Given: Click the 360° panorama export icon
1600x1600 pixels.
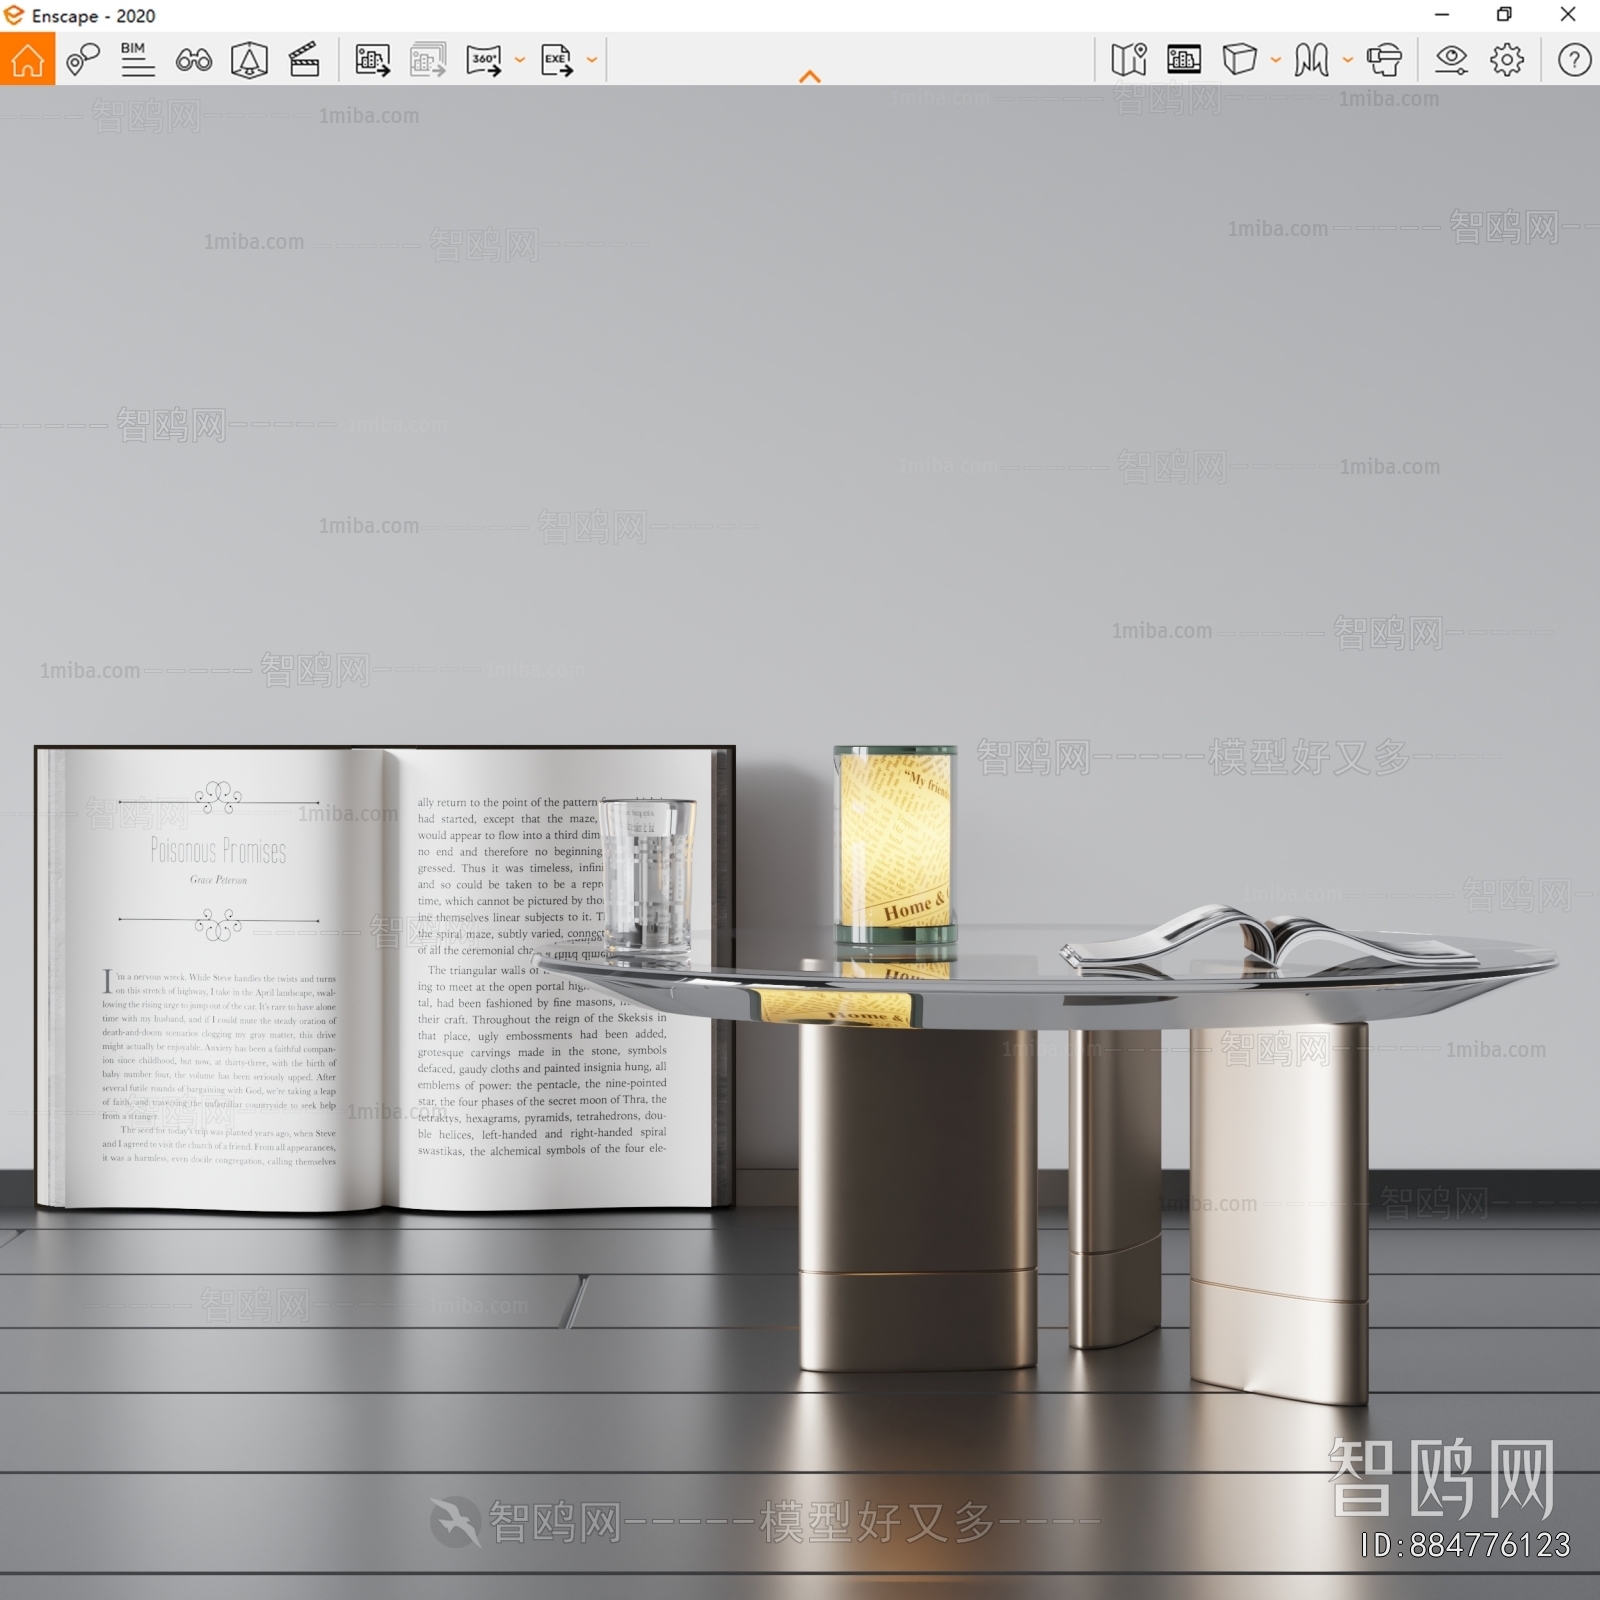Looking at the screenshot, I should coord(484,60).
